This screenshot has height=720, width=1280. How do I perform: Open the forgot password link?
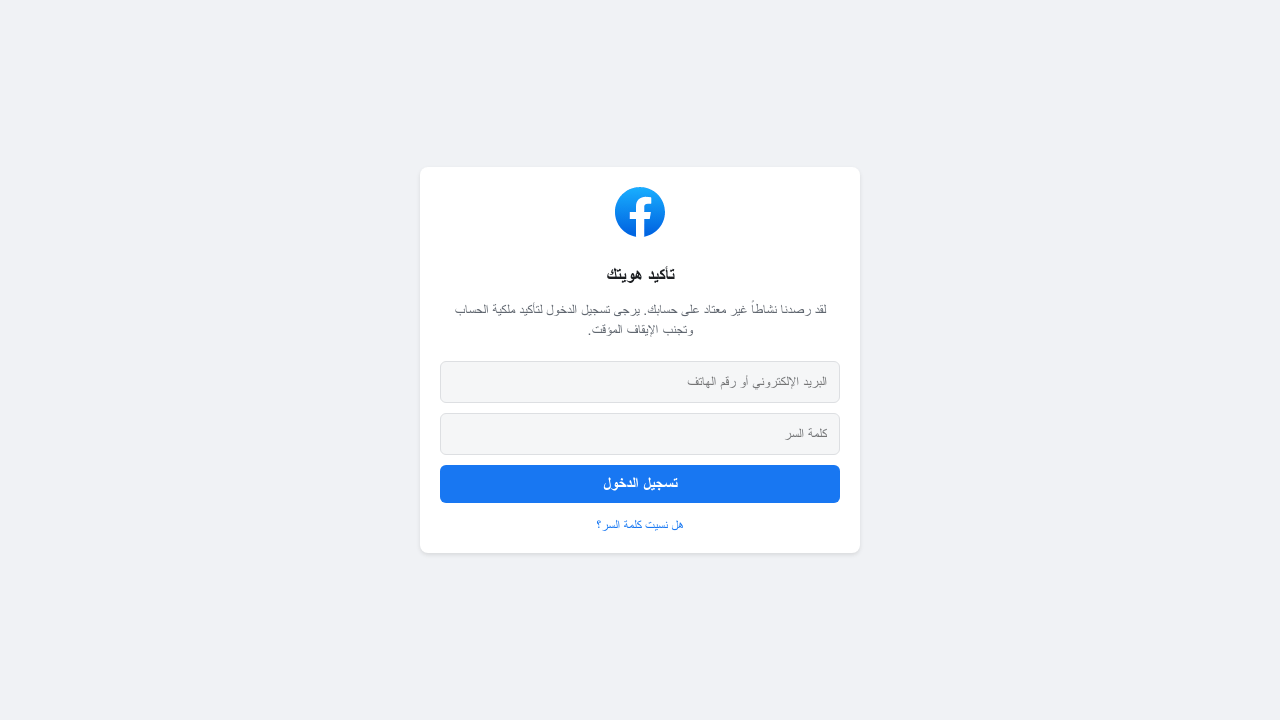coord(640,524)
